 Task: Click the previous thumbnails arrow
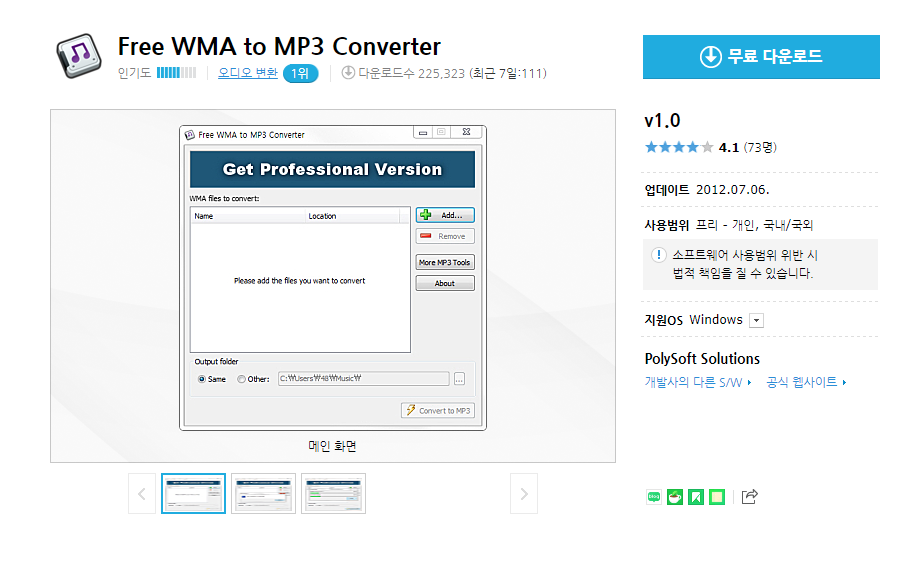[x=142, y=494]
